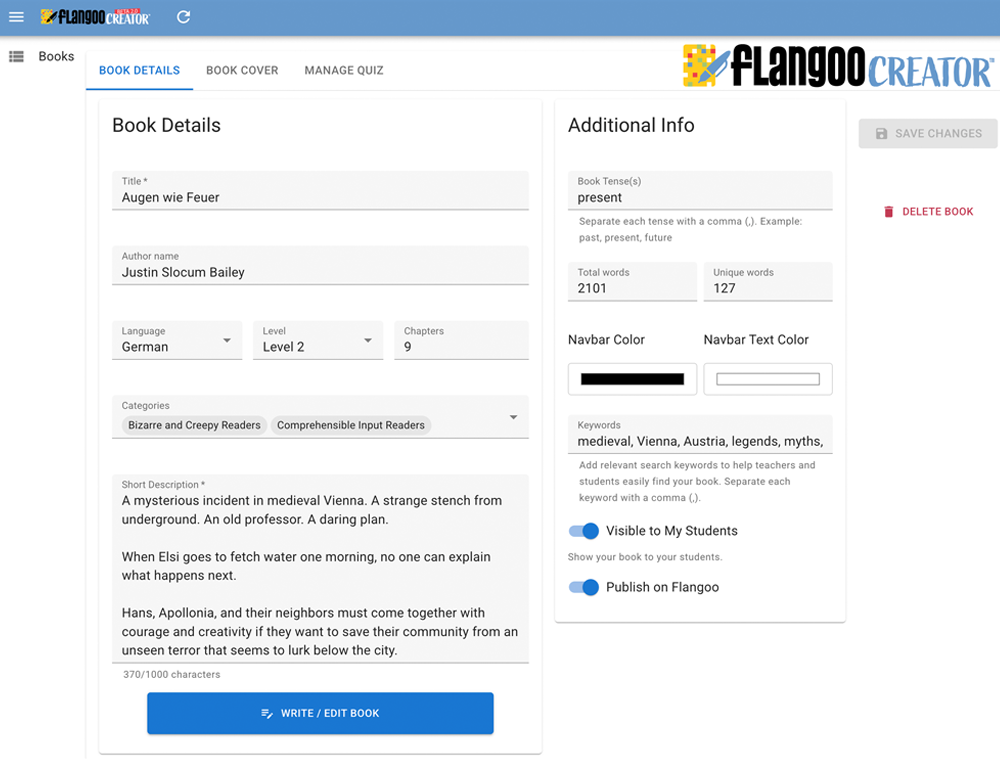Open the Manage Quiz tab
The image size is (1000, 759).
click(344, 71)
